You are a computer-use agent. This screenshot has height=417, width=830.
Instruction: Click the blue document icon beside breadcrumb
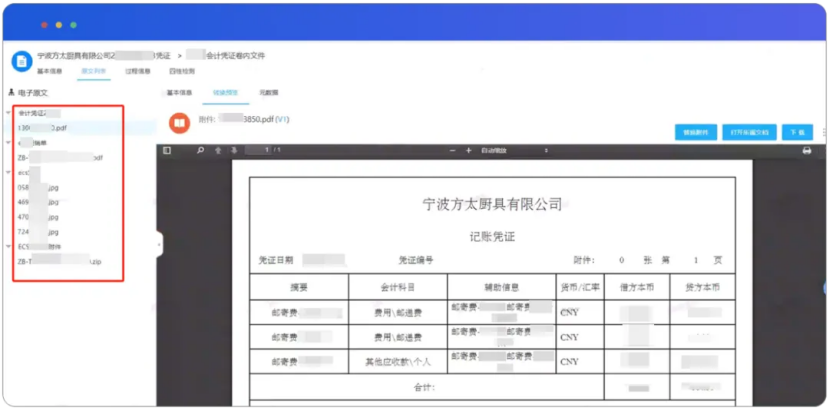pyautogui.click(x=22, y=61)
